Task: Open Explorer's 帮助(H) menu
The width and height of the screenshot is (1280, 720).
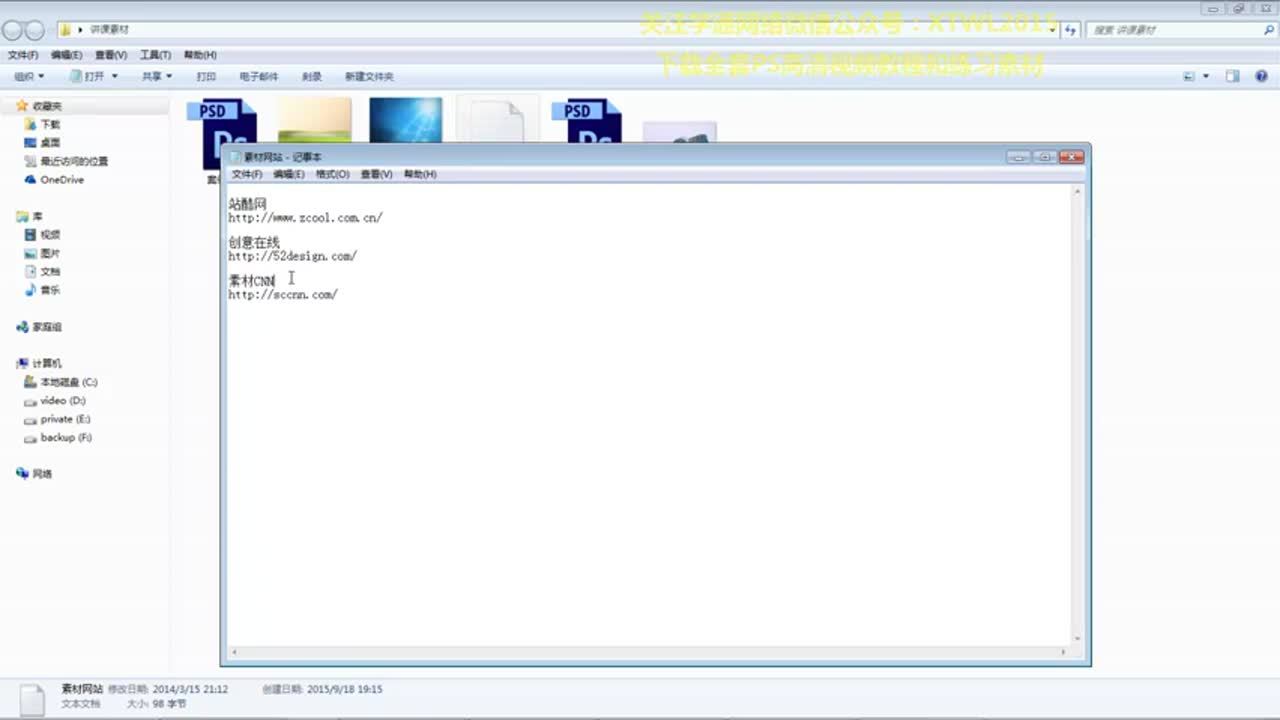Action: (x=200, y=55)
